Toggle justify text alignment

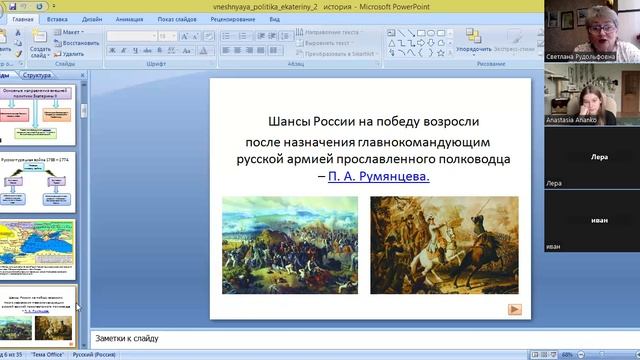[261, 50]
